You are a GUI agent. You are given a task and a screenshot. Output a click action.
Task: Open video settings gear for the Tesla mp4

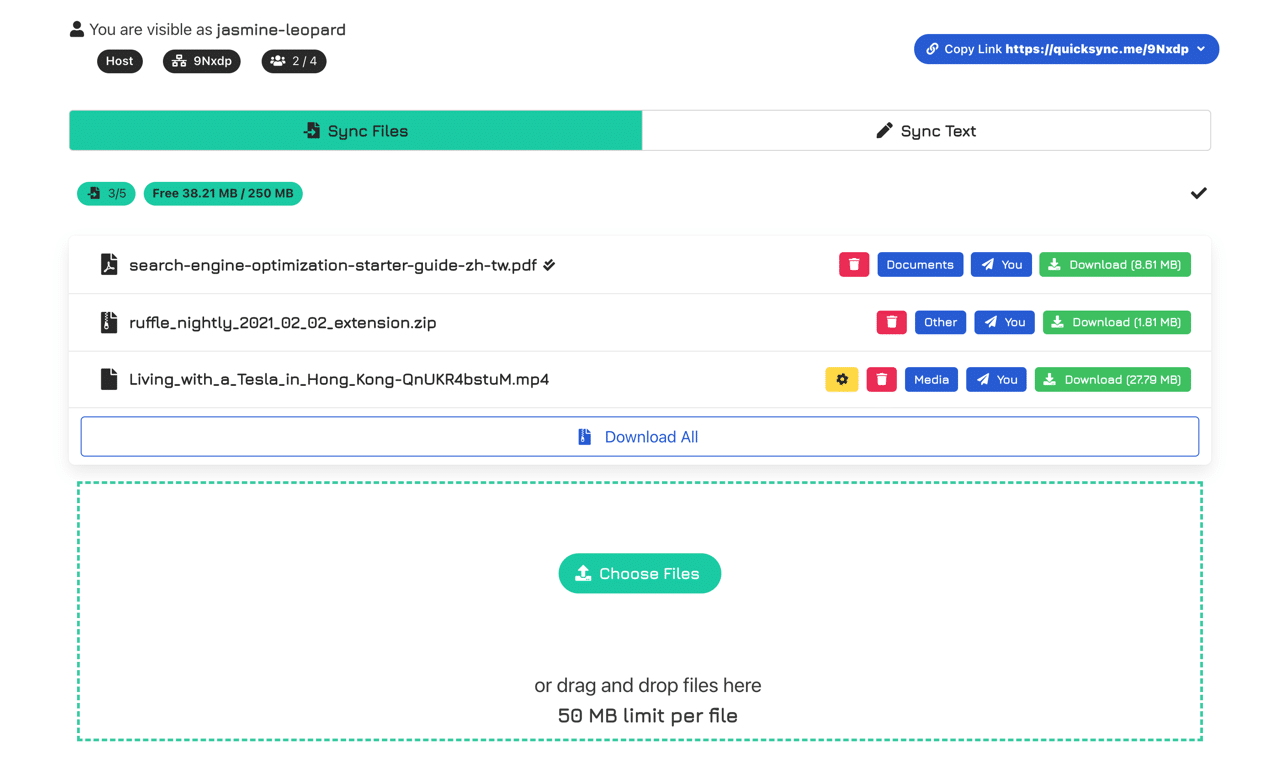pos(841,379)
